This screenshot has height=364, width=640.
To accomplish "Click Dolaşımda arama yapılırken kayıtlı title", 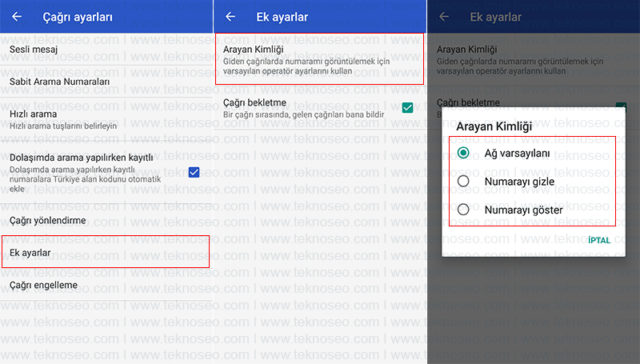I will [81, 158].
